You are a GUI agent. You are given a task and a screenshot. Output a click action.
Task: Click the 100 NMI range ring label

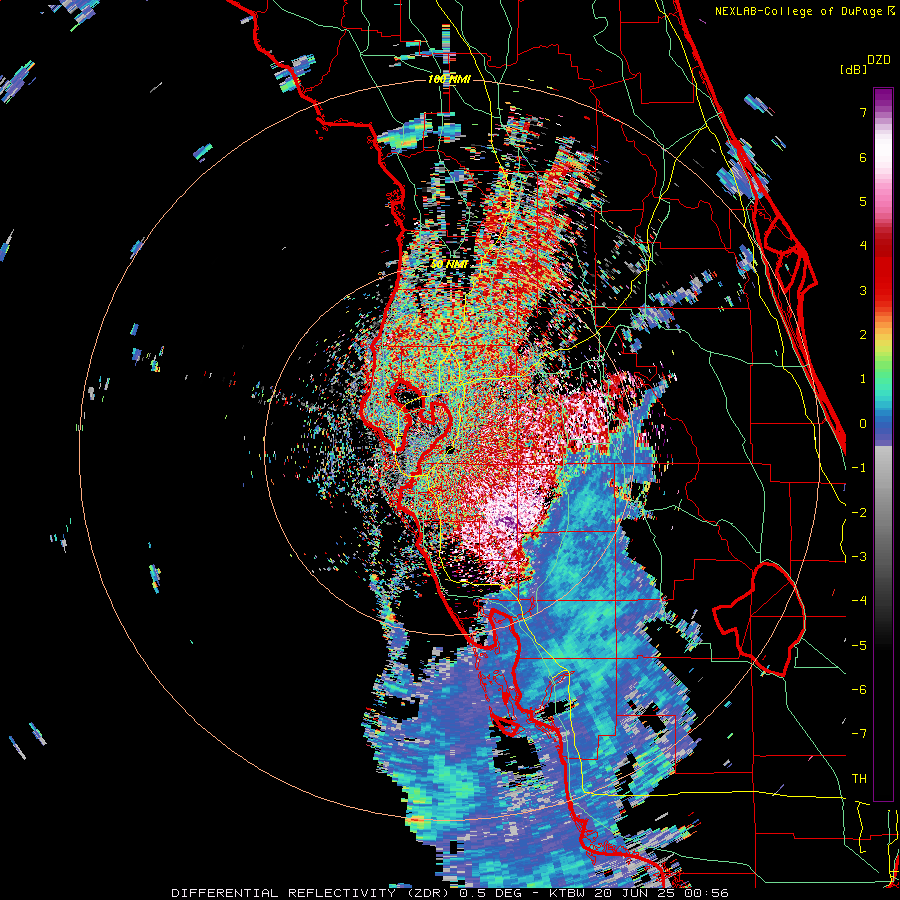(x=449, y=79)
